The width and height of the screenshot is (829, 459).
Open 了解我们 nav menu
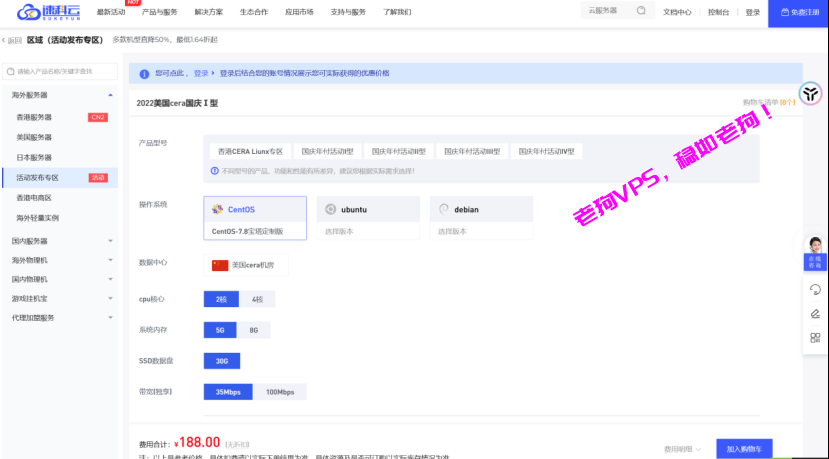[397, 12]
